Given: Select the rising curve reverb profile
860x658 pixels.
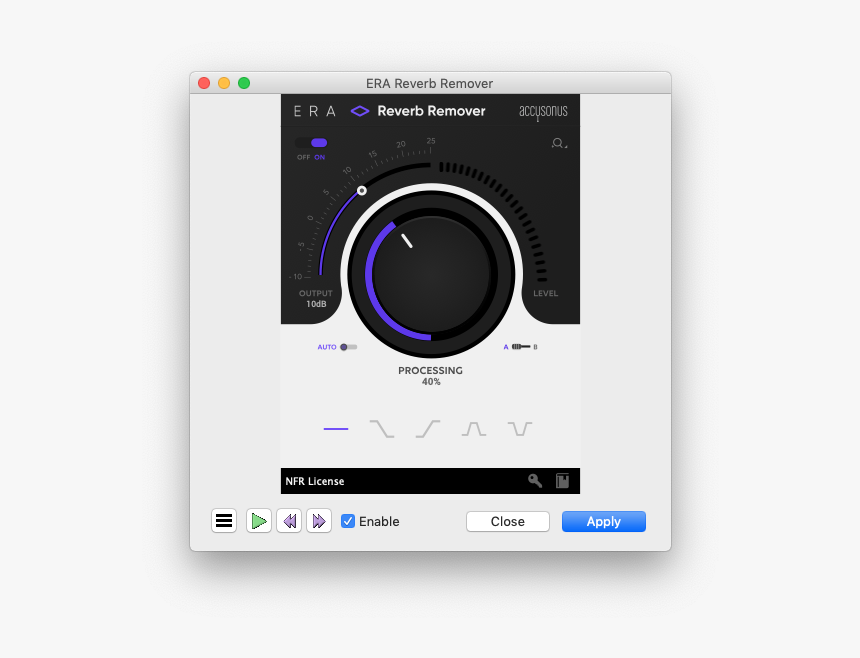Looking at the screenshot, I should 428,428.
